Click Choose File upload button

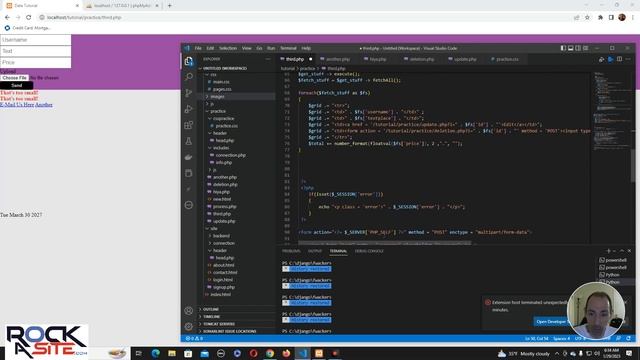click(x=15, y=78)
